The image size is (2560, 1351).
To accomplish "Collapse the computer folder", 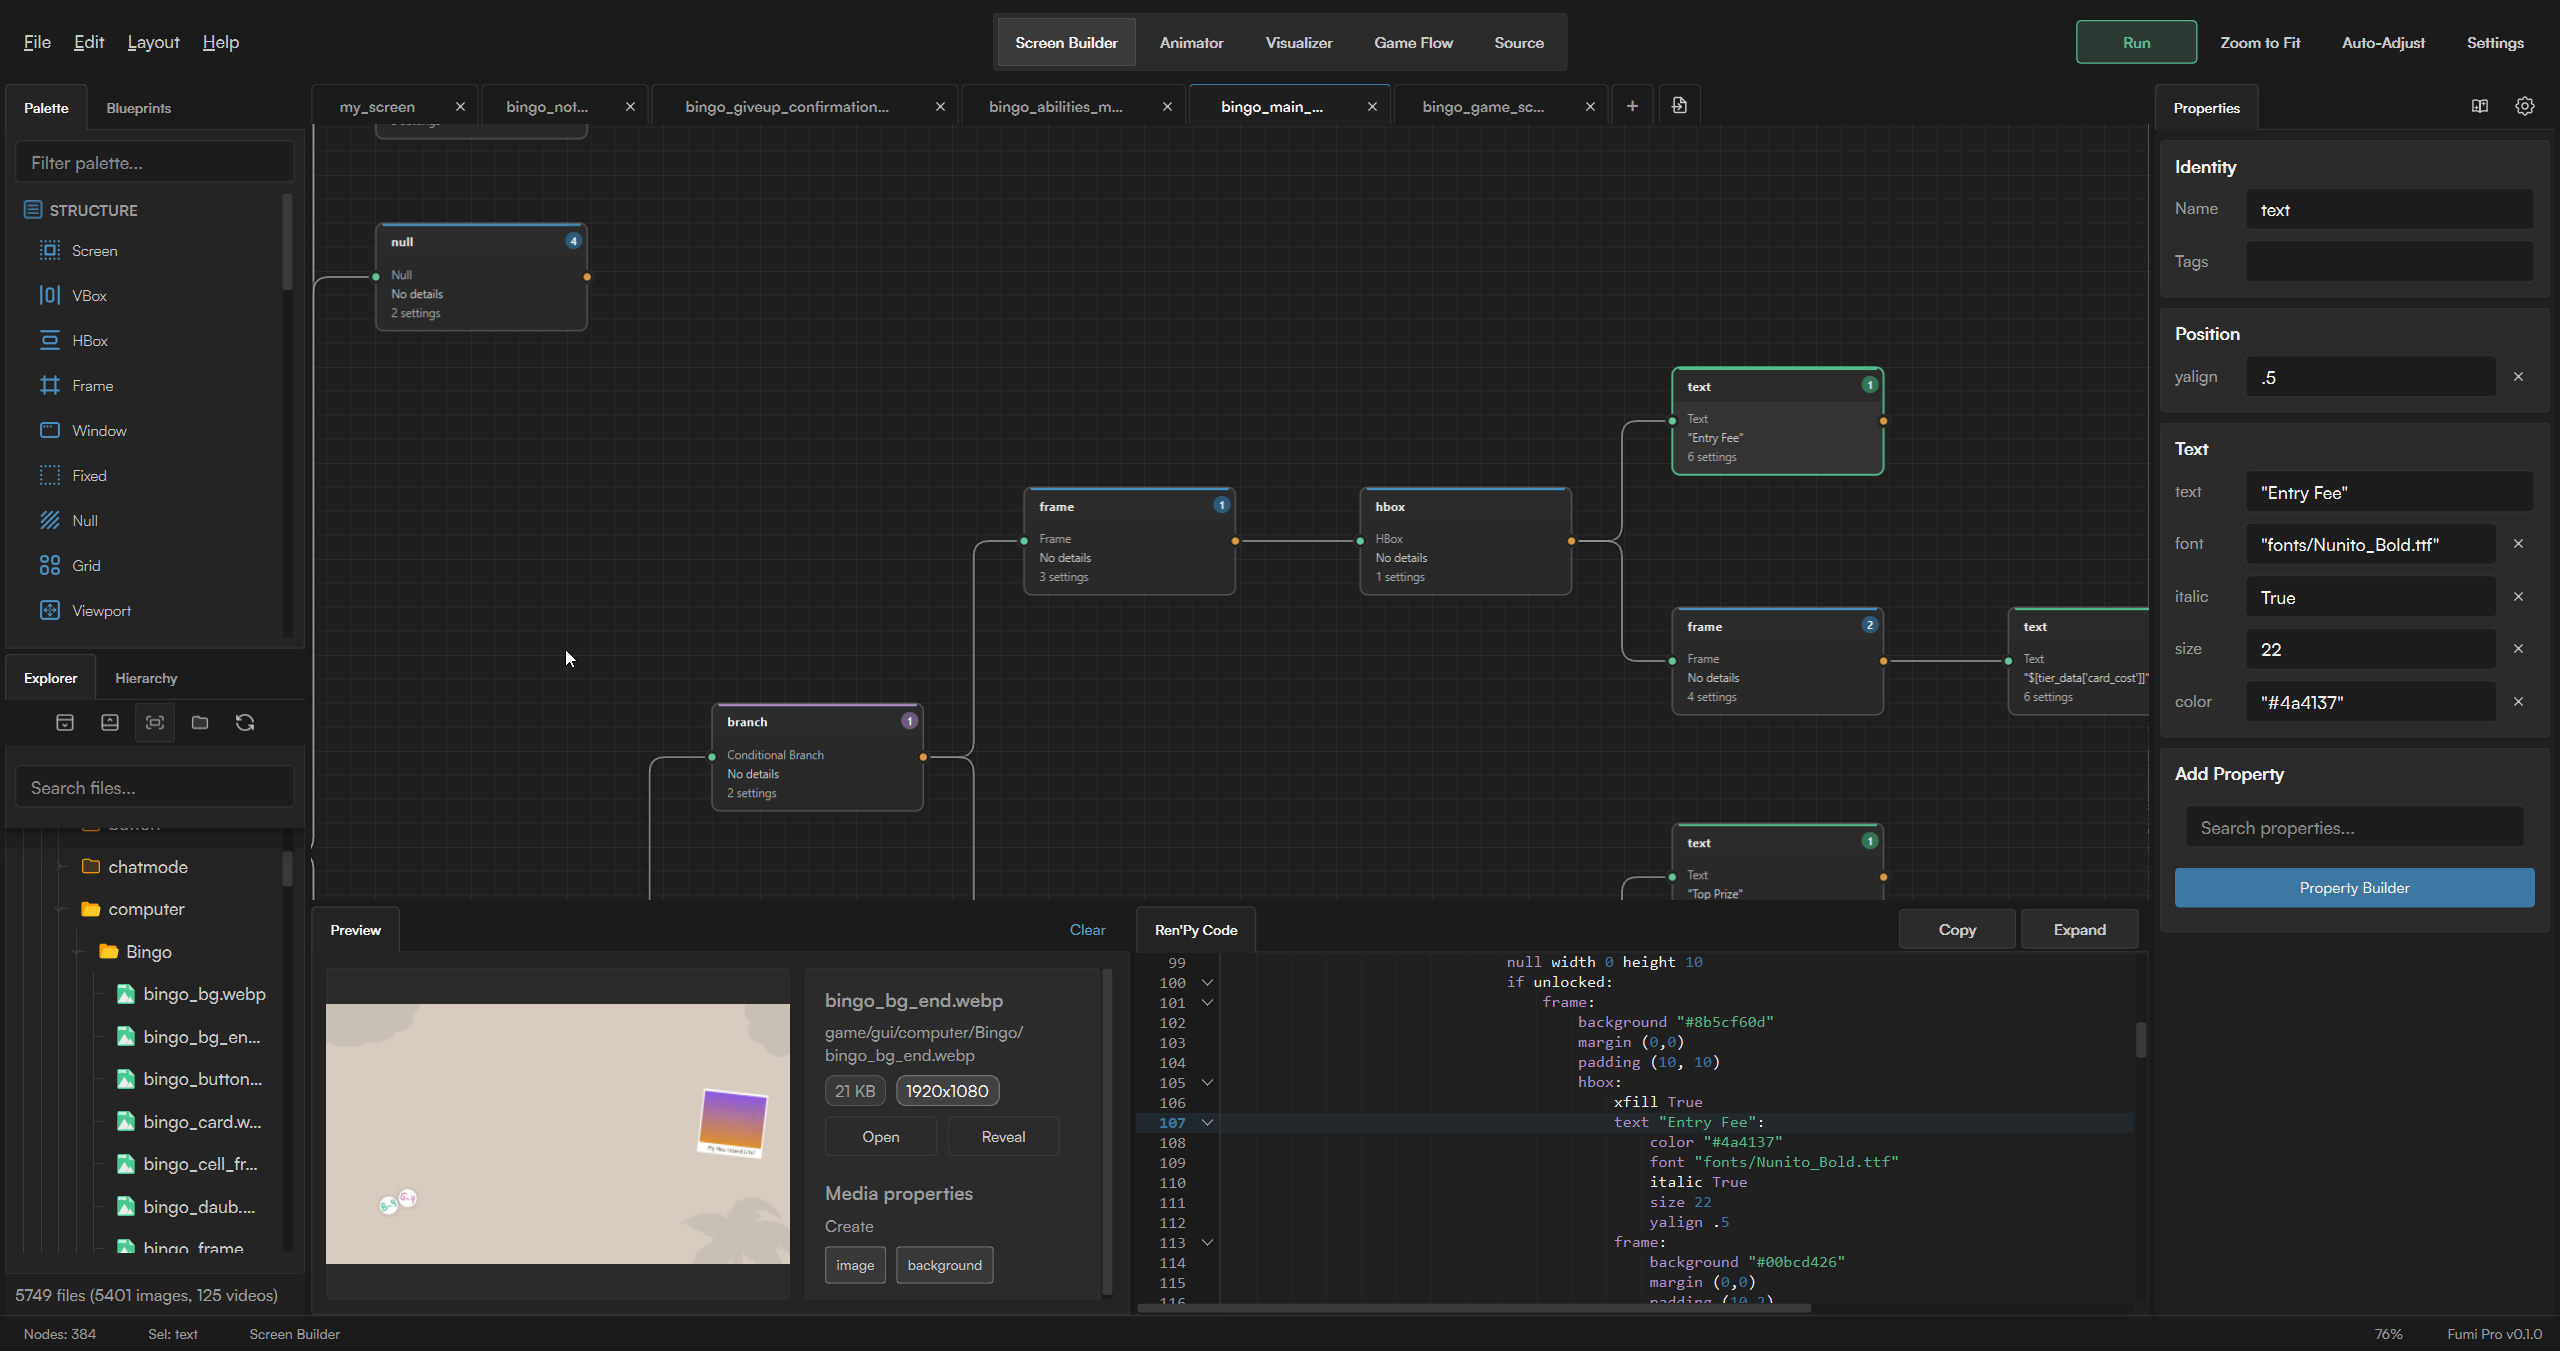I will click(62, 909).
